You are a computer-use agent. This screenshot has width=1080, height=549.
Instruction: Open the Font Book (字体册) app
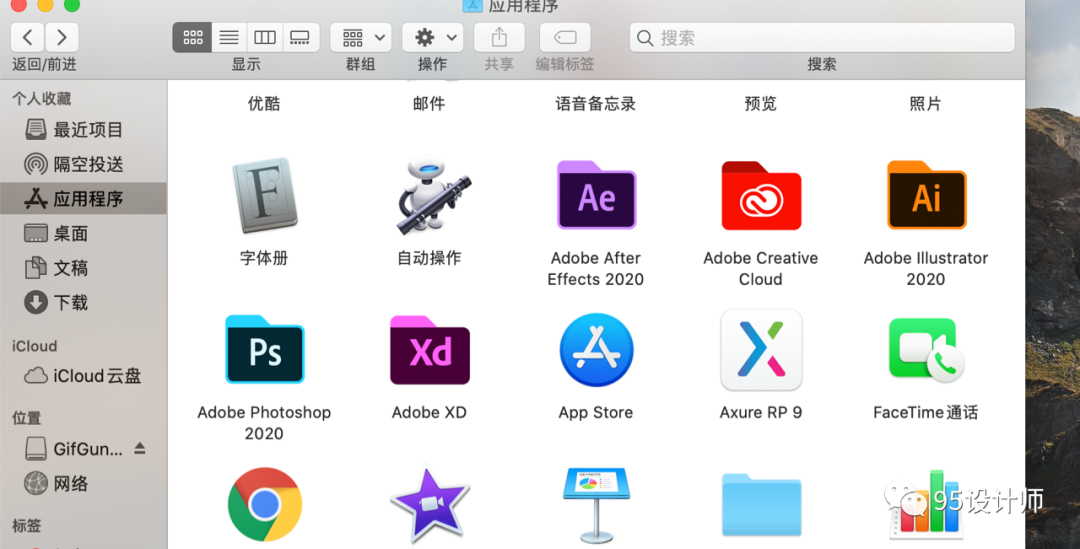click(x=264, y=195)
